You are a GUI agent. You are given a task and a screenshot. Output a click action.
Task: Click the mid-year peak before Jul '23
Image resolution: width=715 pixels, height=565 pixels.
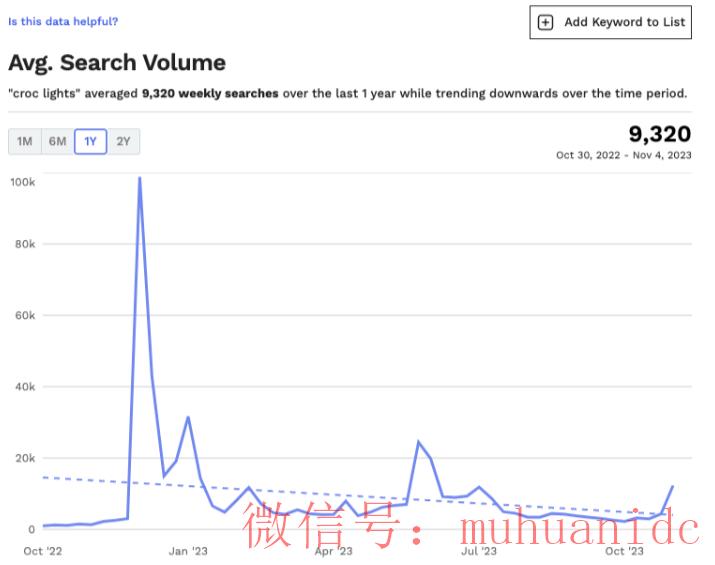418,442
